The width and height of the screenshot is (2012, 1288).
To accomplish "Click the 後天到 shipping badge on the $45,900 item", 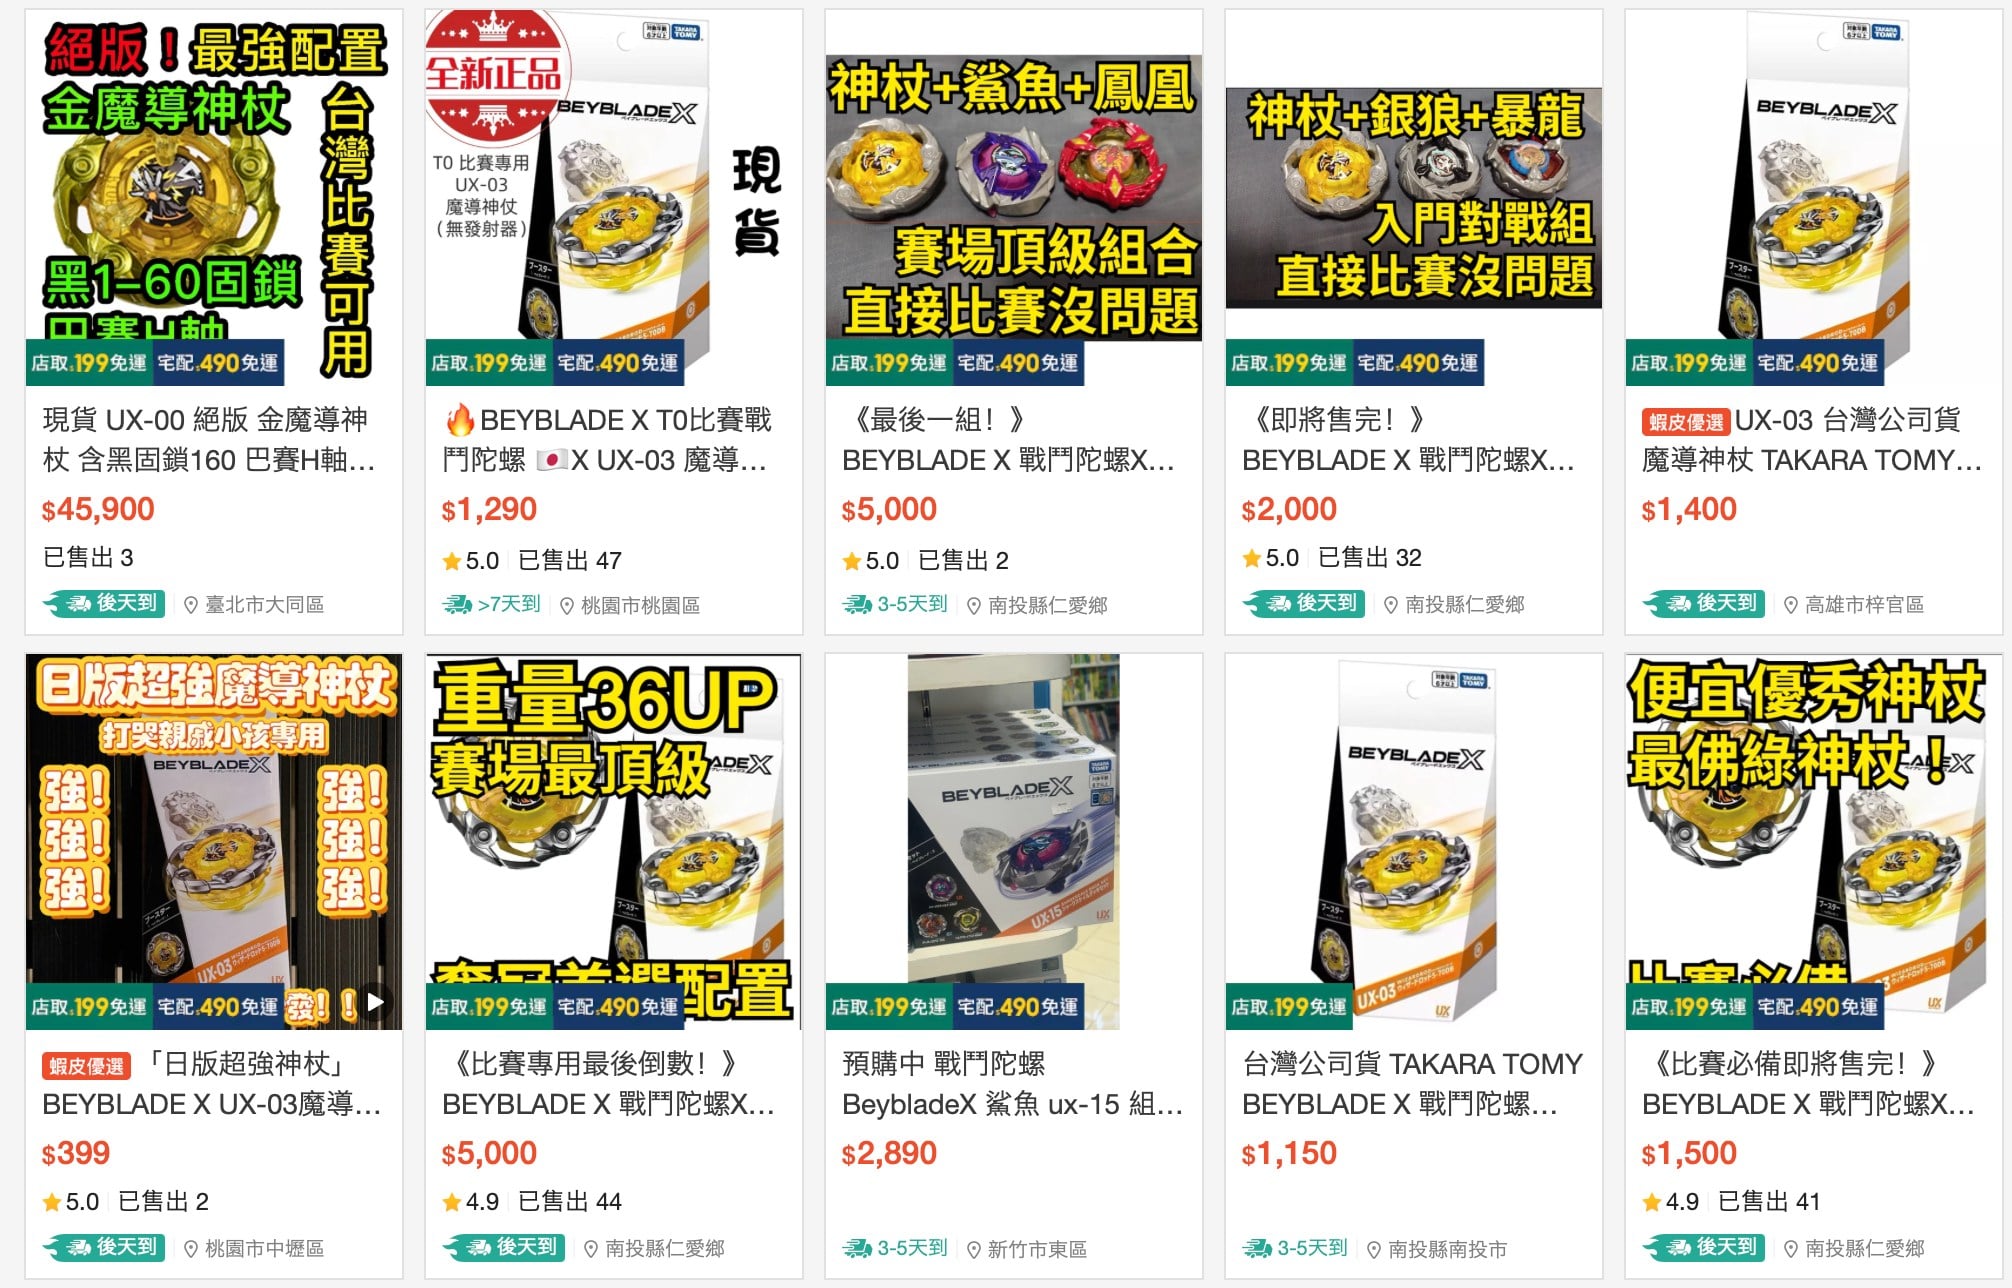I will click(104, 603).
